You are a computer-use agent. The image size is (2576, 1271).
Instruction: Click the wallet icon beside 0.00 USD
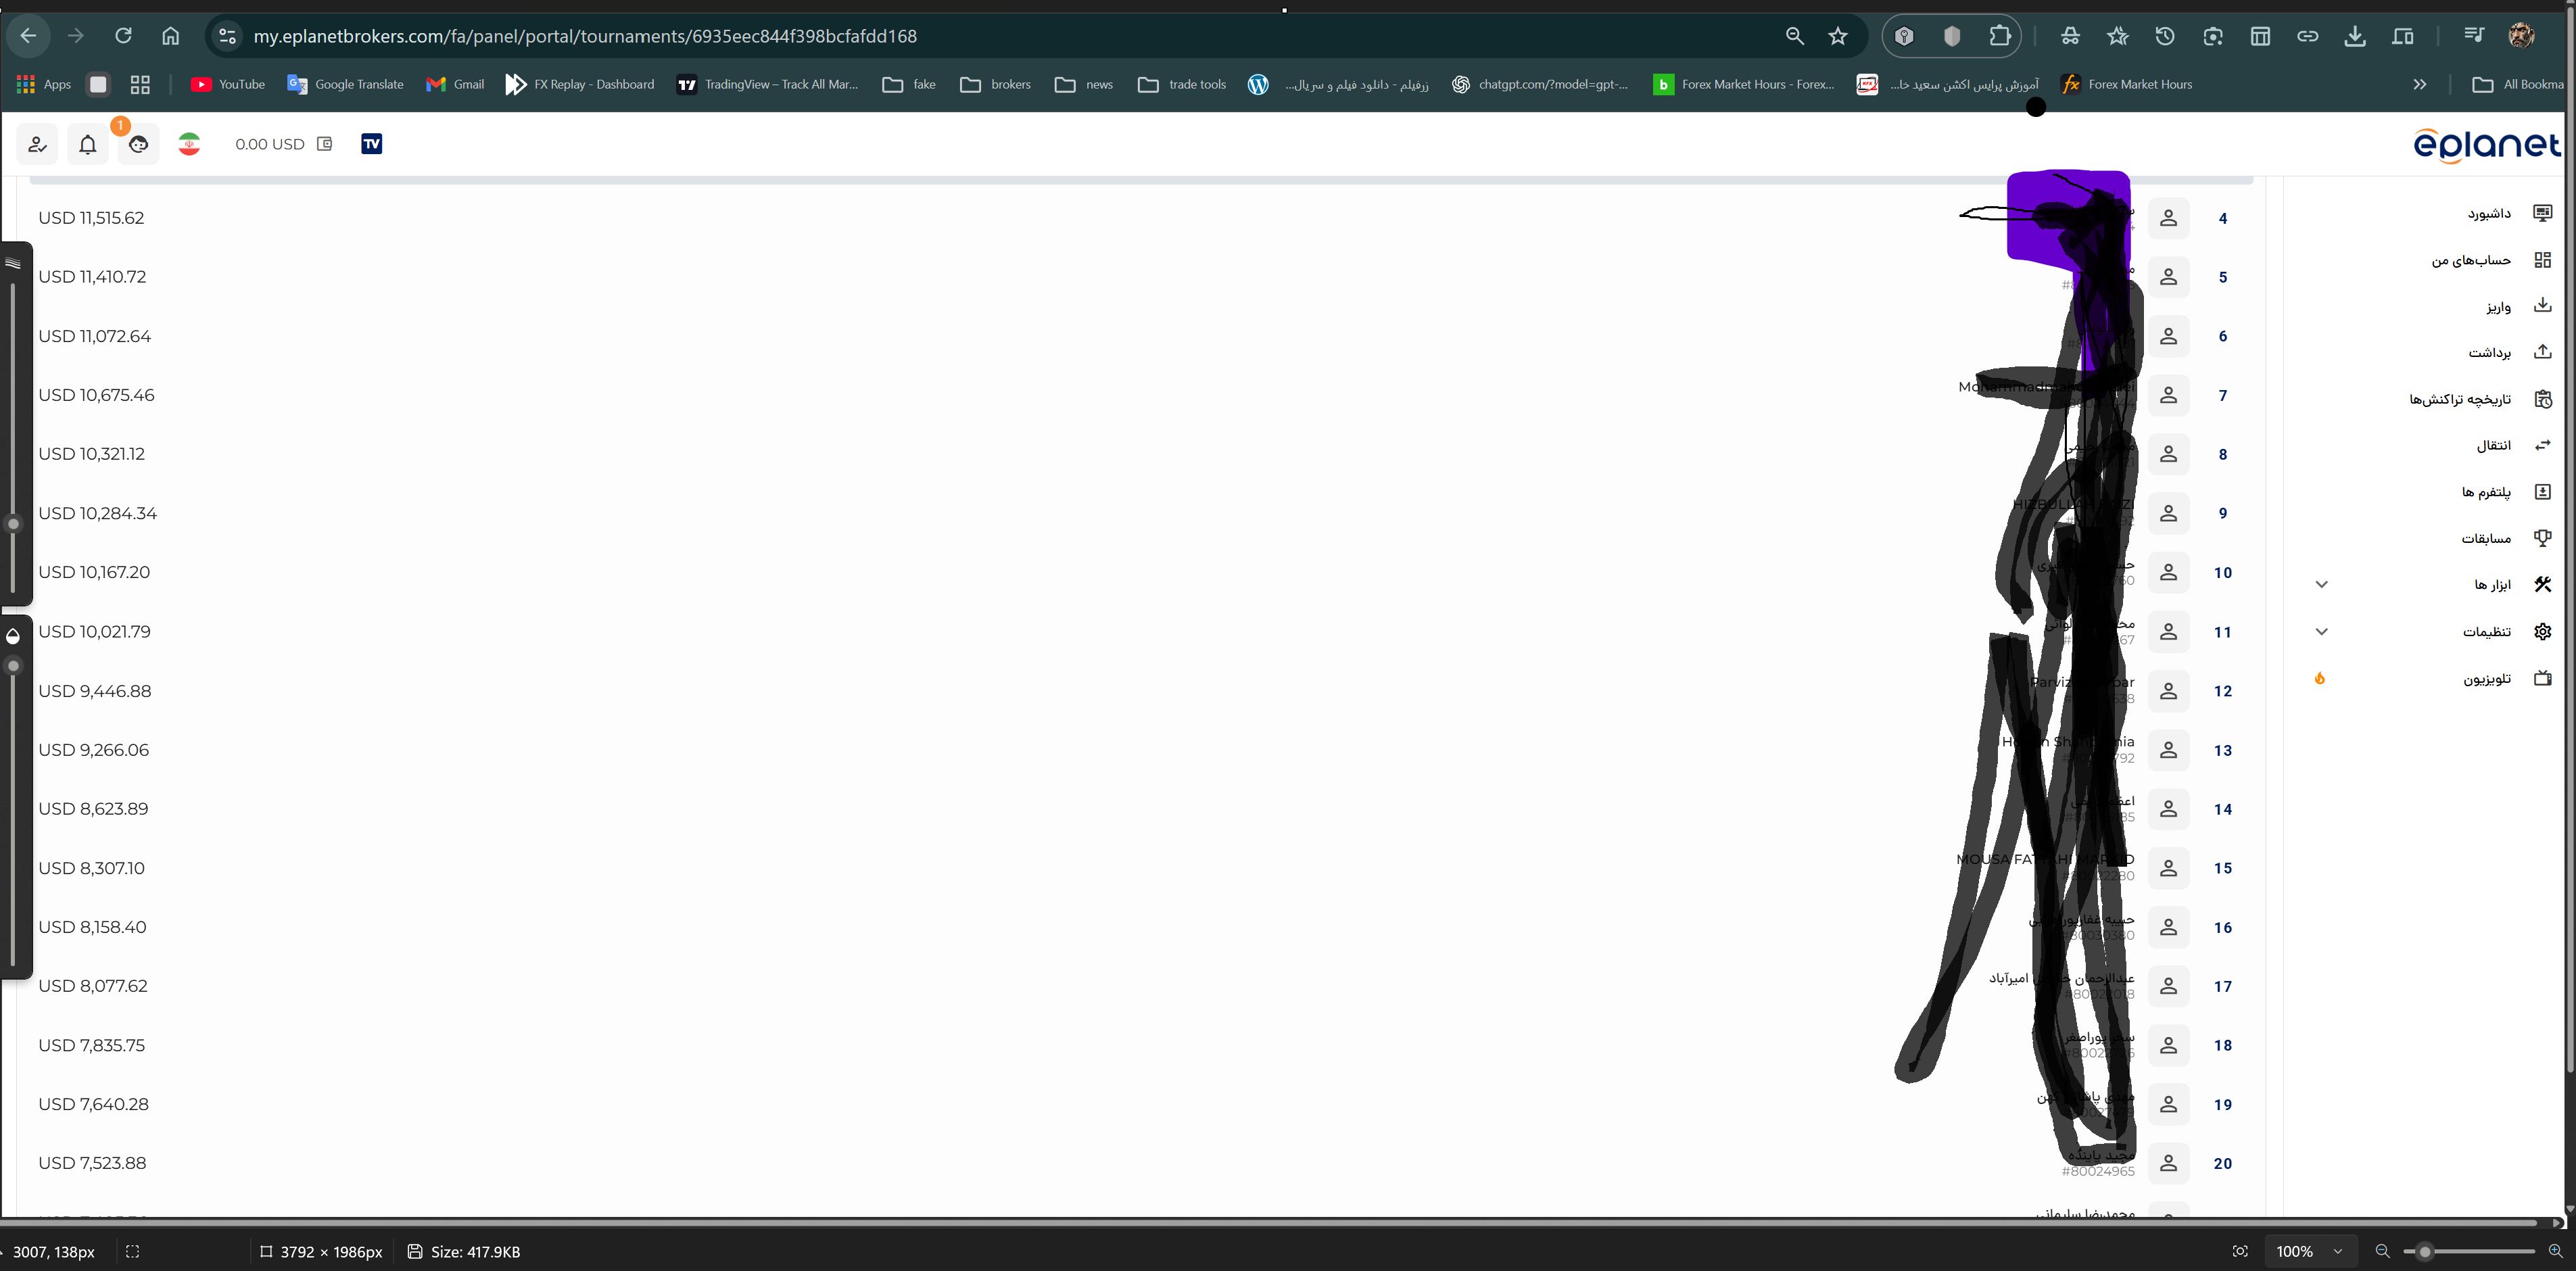(325, 144)
